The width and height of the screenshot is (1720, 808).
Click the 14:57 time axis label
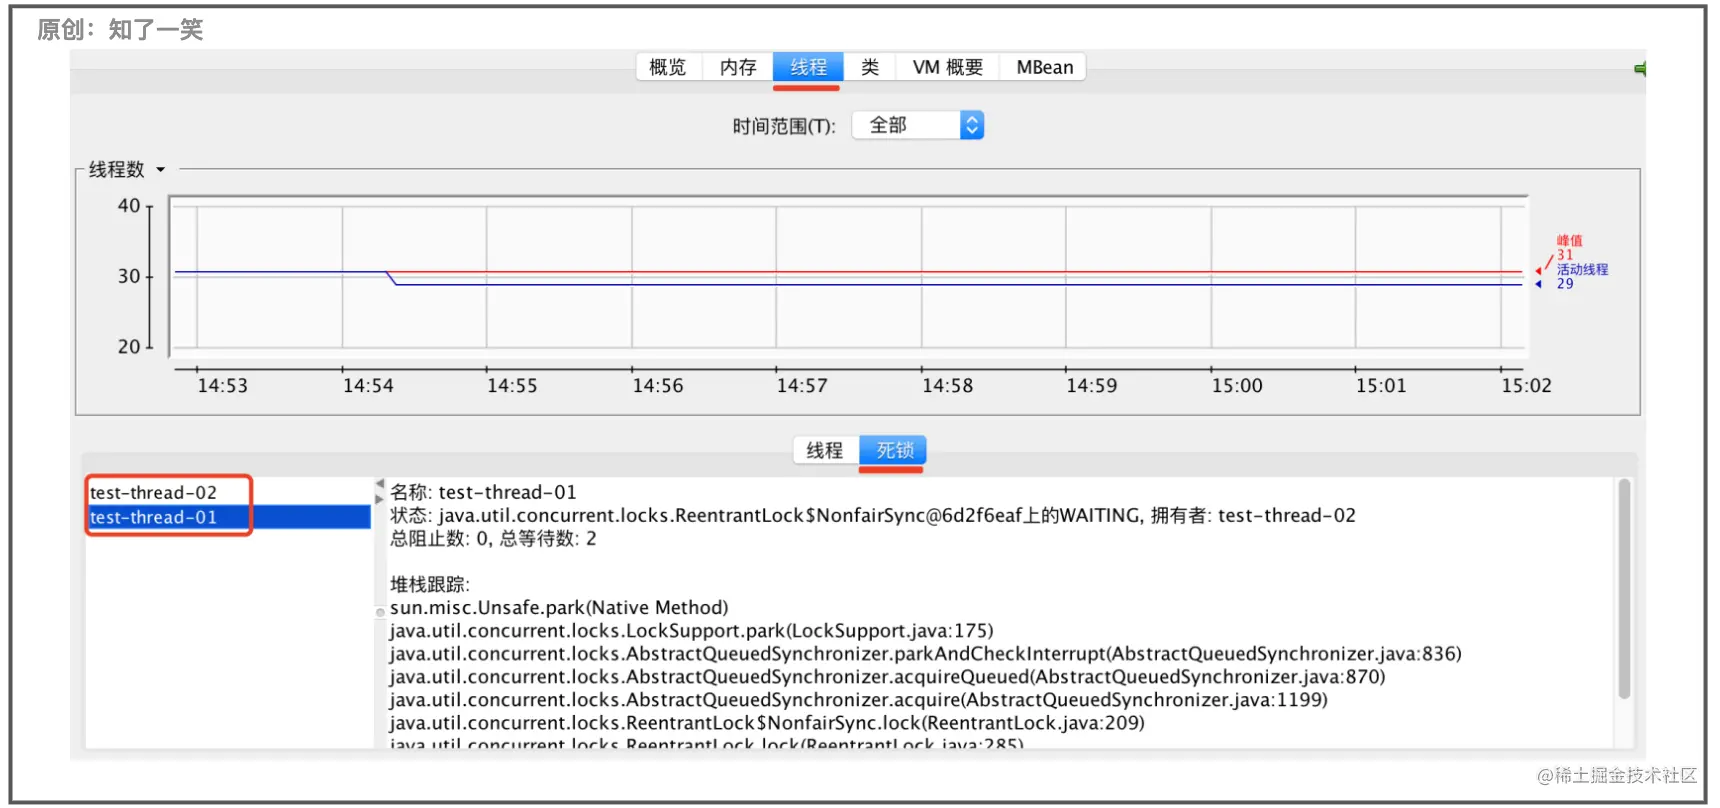(802, 385)
